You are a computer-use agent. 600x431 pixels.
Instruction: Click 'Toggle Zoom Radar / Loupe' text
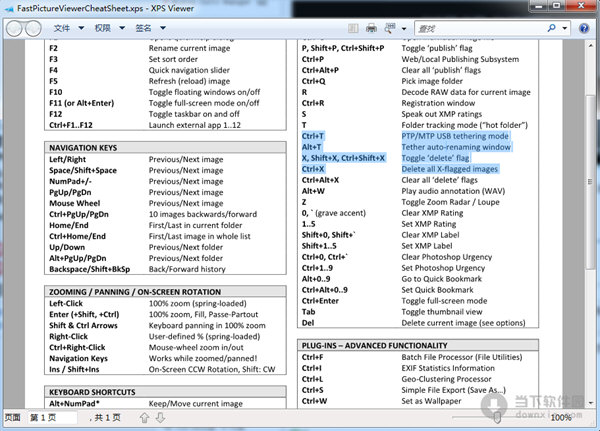tap(450, 202)
